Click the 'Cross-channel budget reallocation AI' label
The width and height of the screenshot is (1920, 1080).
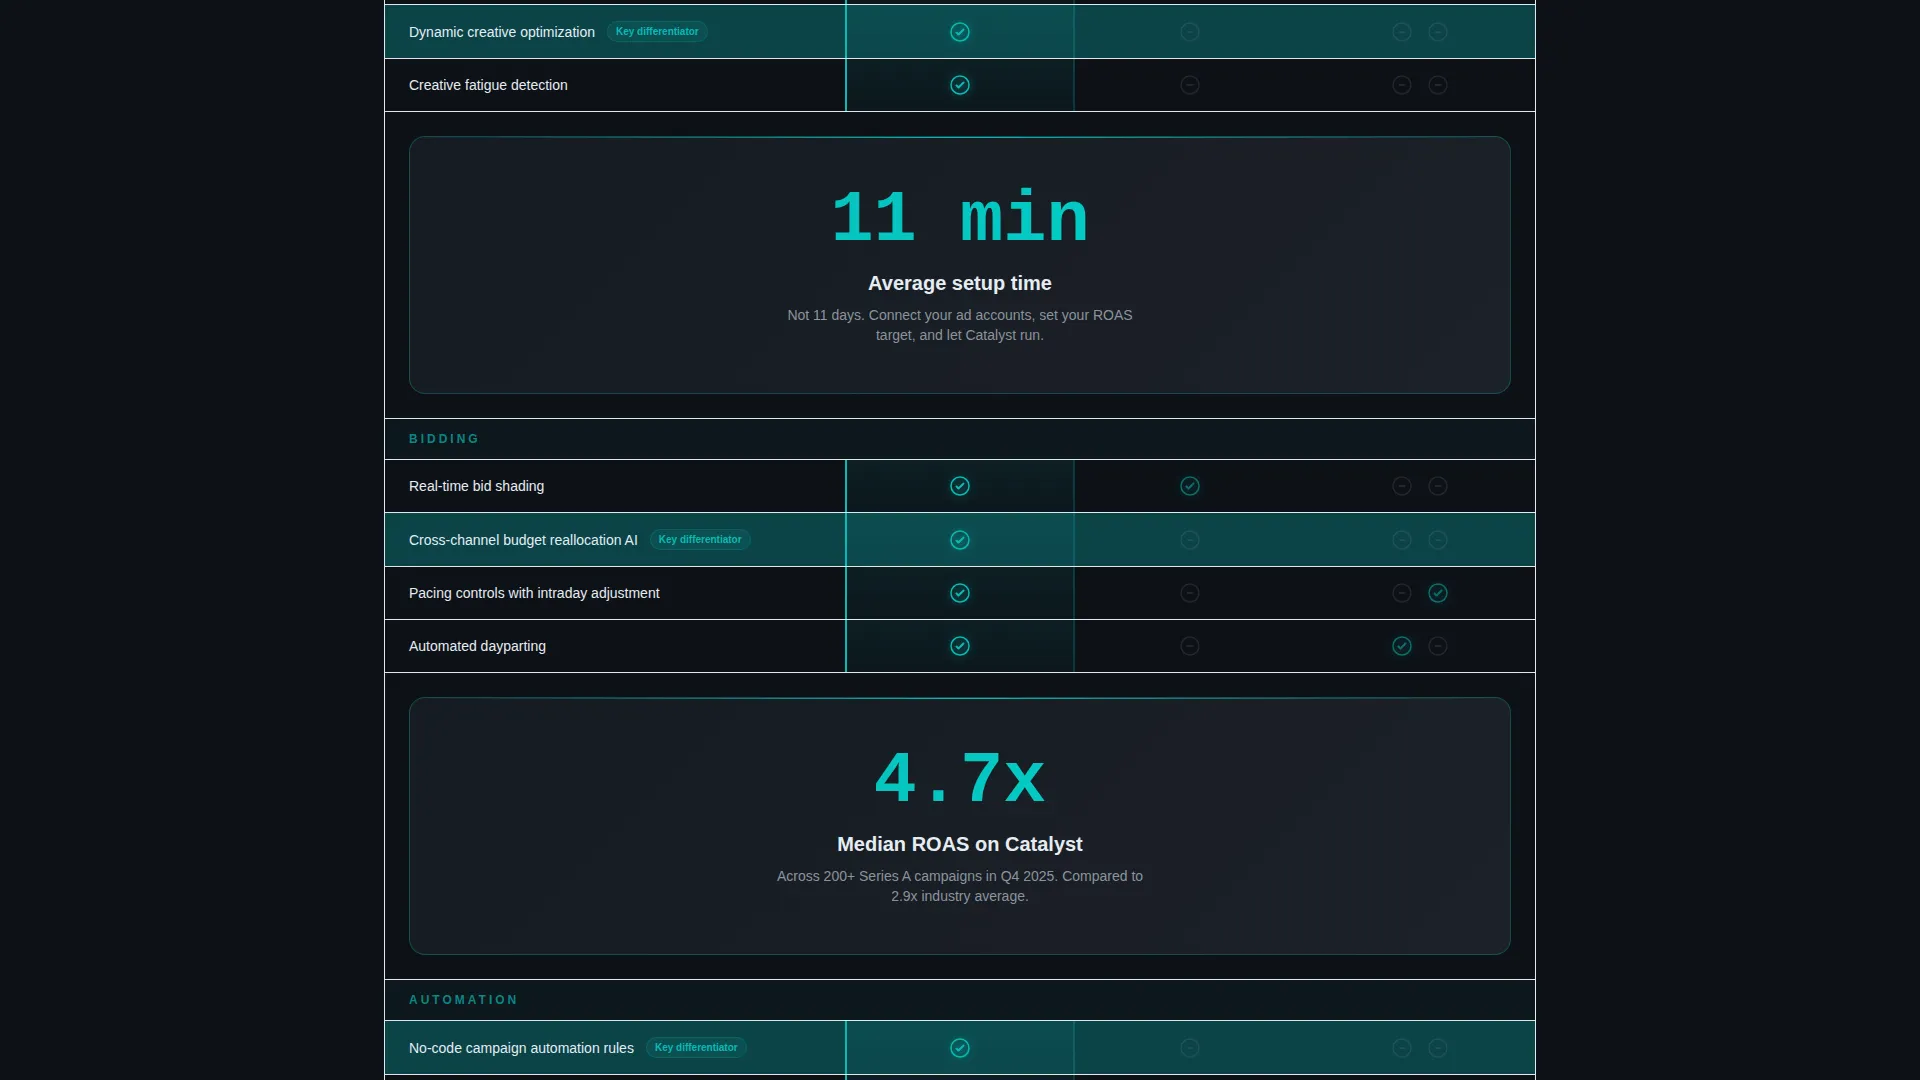523,540
